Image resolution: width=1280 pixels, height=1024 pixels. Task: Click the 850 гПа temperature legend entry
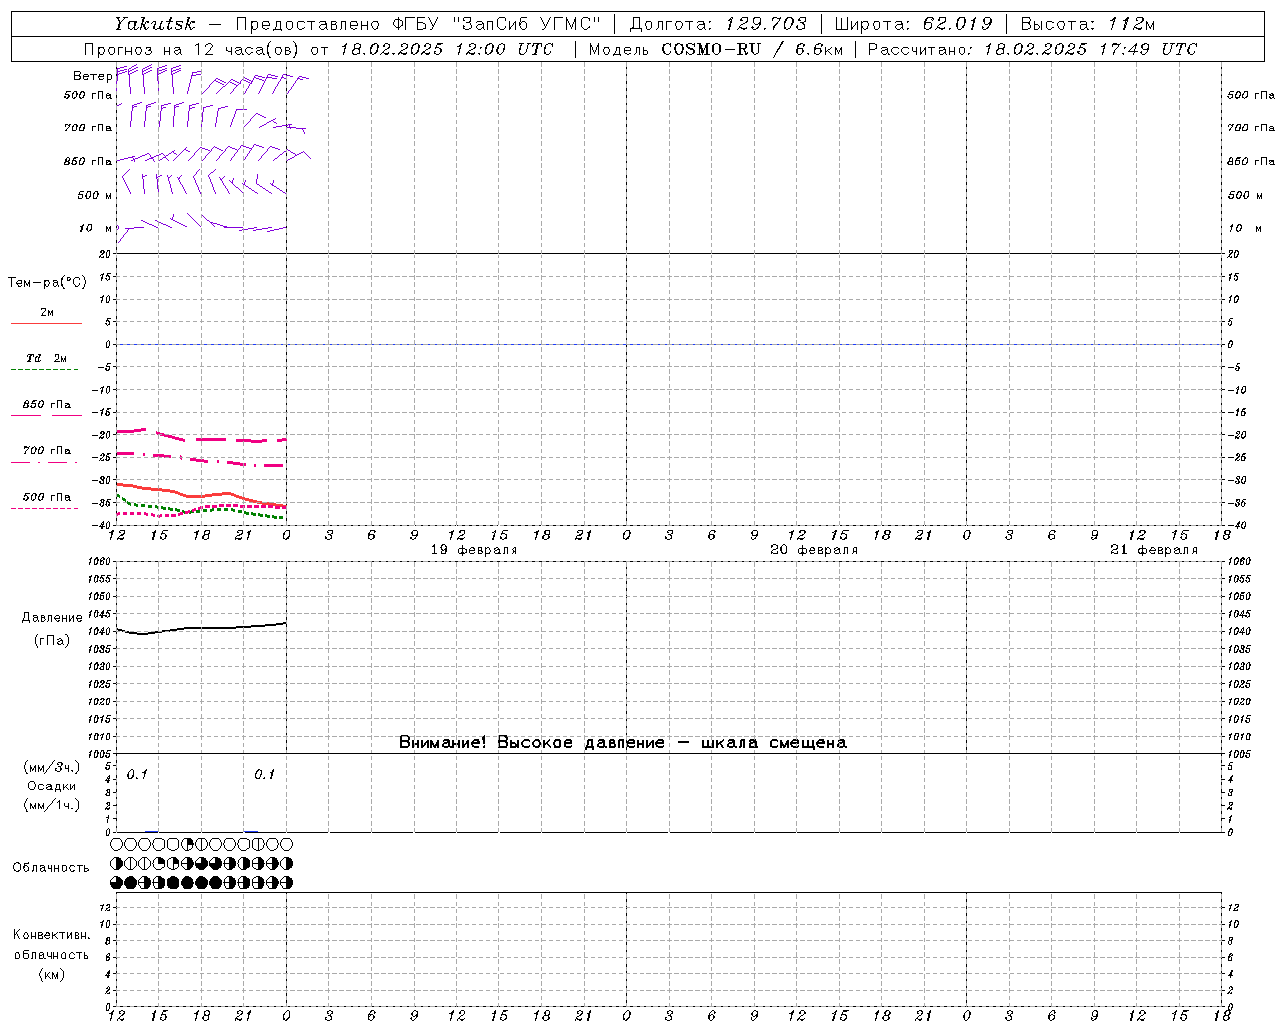point(47,405)
